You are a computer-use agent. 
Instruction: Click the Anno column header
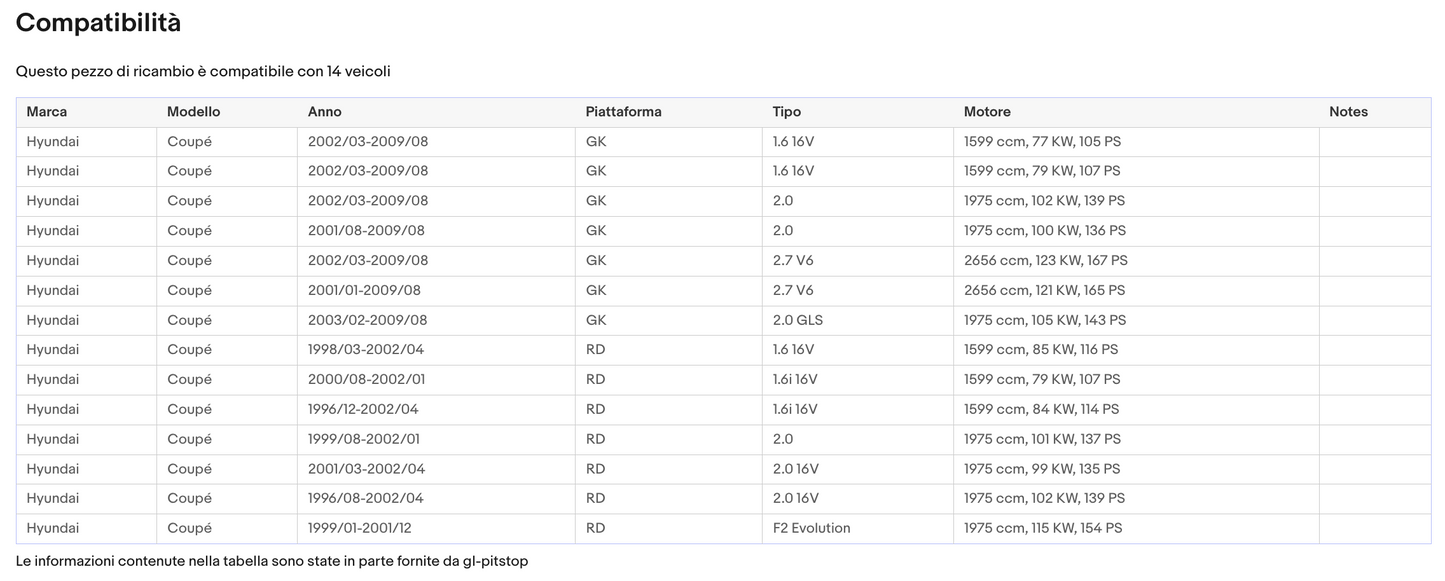324,112
